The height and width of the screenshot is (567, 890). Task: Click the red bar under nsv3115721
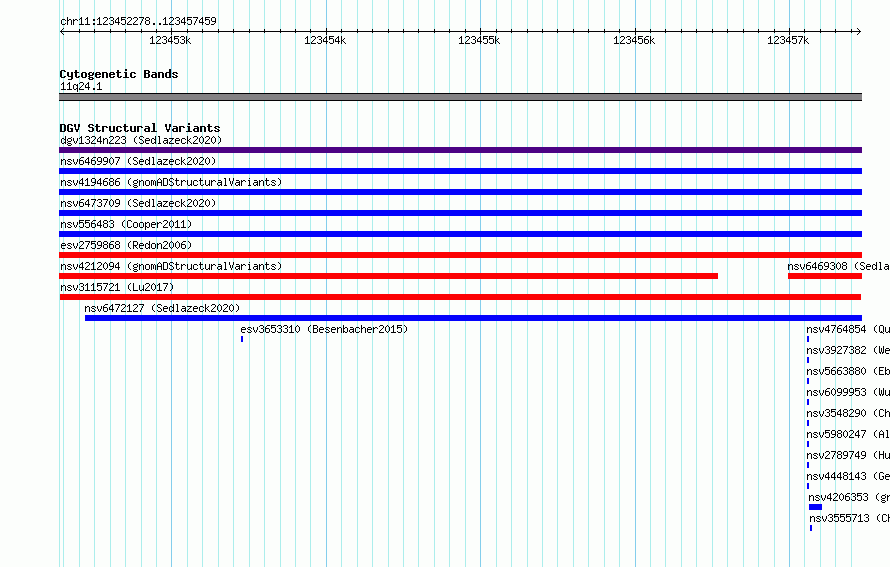click(x=460, y=297)
